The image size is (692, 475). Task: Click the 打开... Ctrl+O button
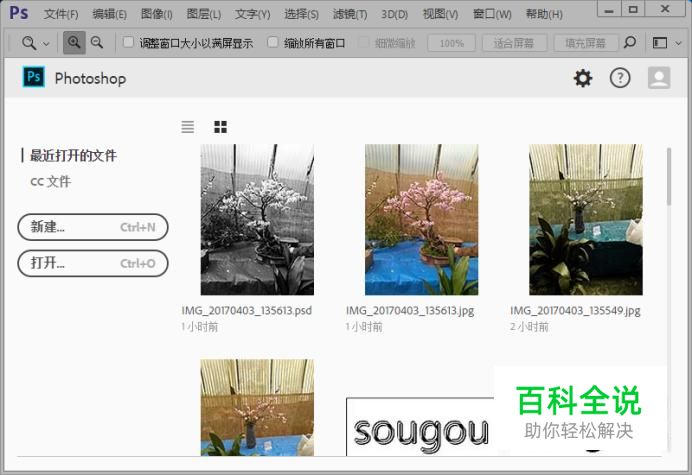coord(93,264)
